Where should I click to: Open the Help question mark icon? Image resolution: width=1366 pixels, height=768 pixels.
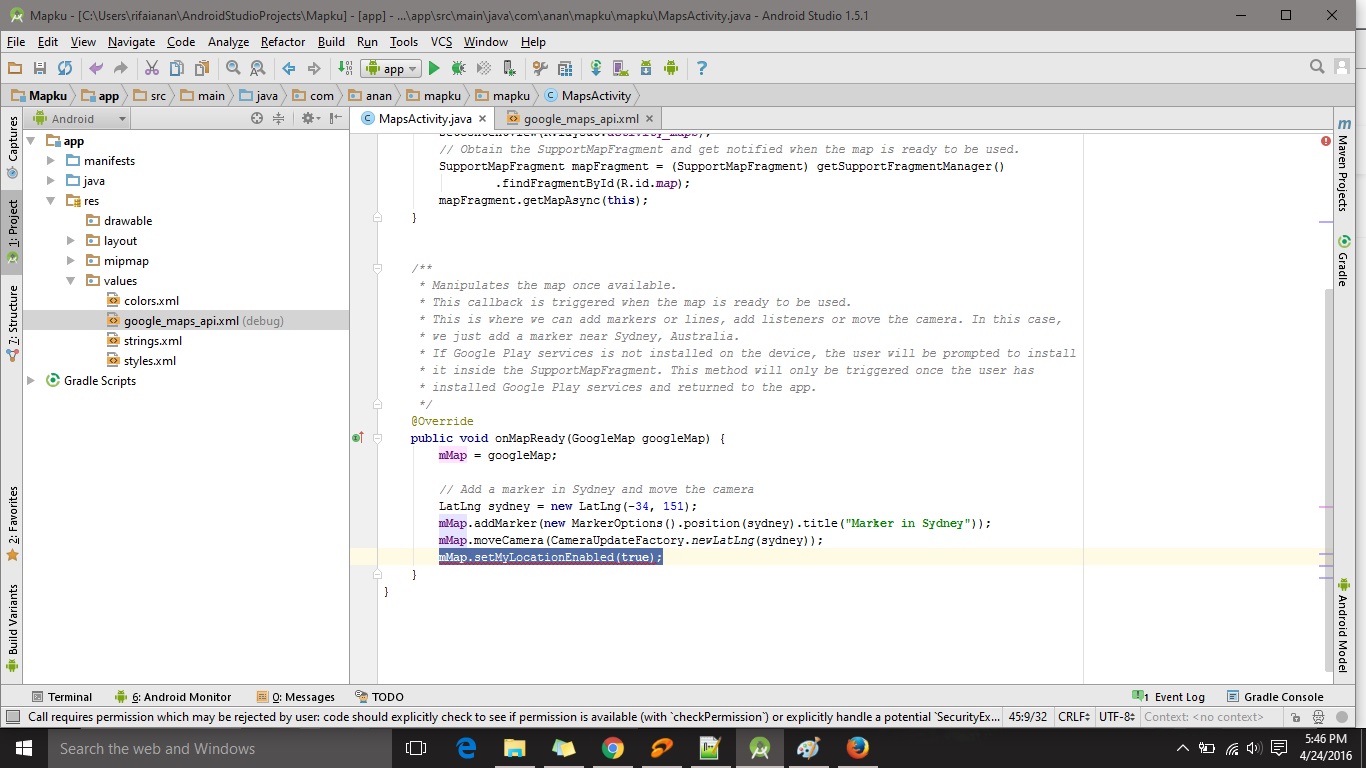[x=701, y=68]
